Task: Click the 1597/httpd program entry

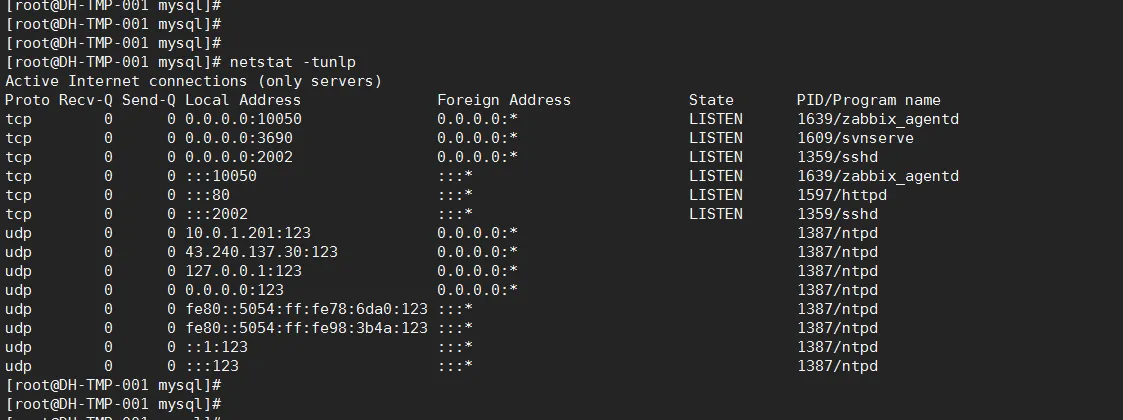Action: point(841,195)
